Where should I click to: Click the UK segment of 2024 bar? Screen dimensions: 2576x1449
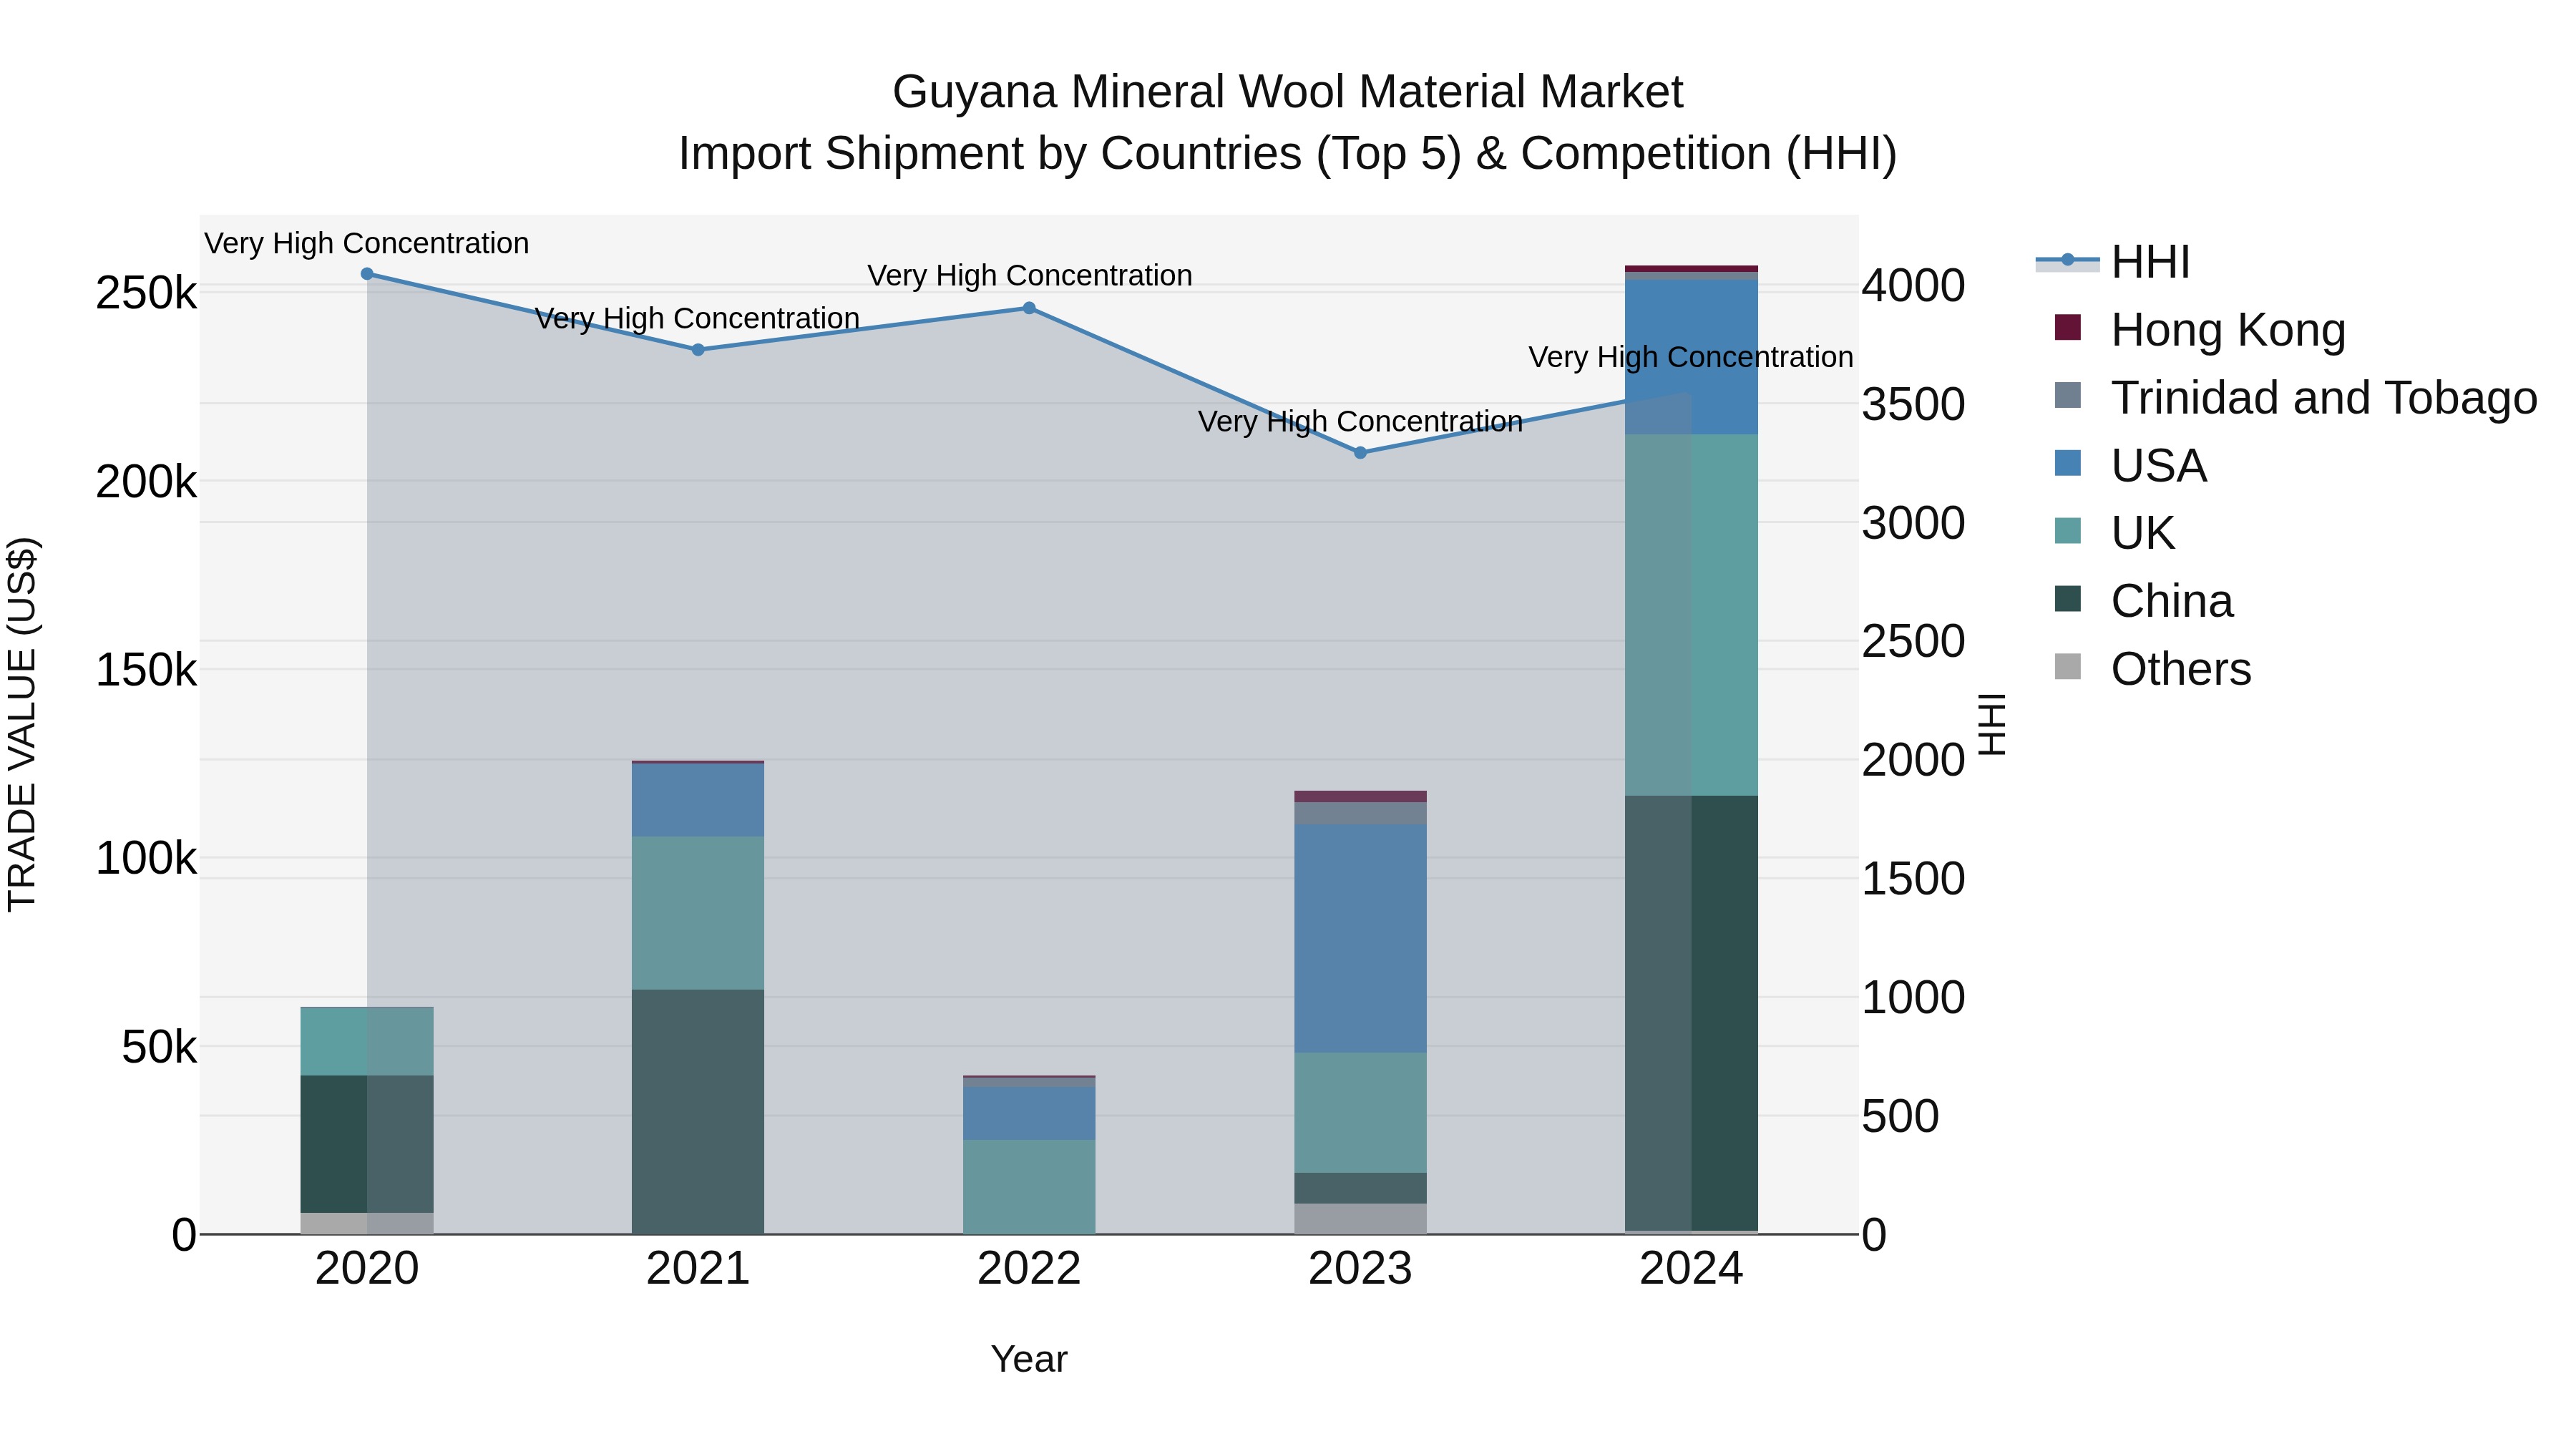click(x=1691, y=615)
